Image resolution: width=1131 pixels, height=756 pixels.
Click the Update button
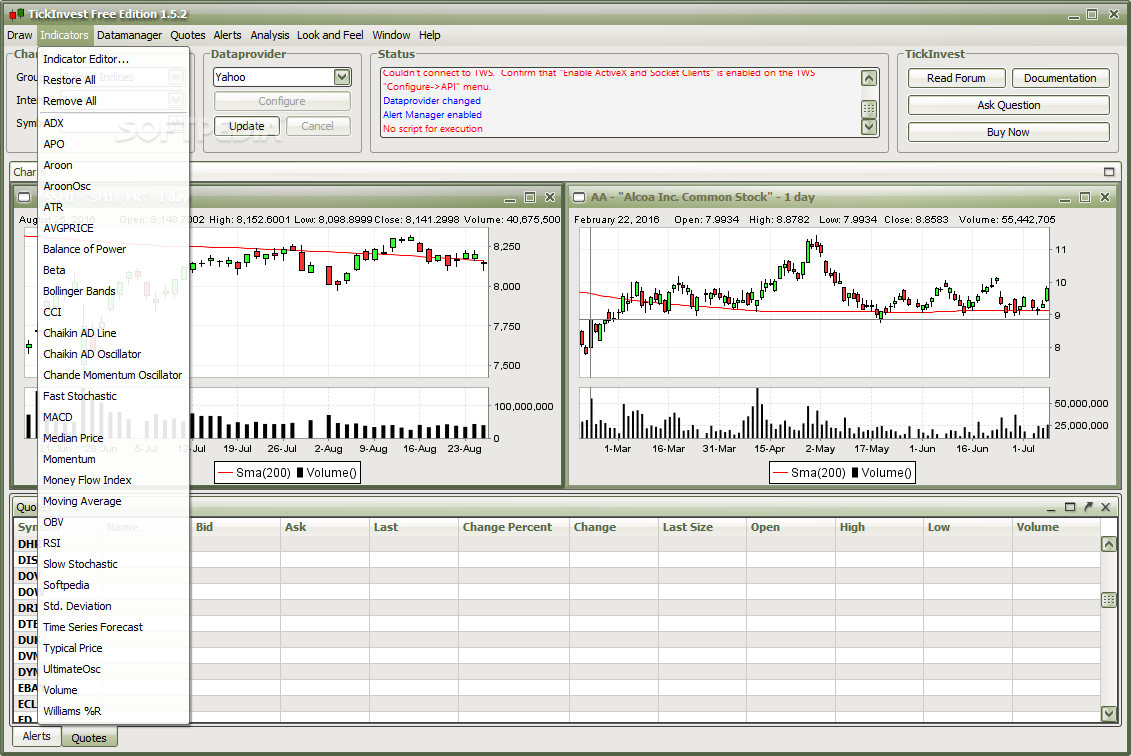tap(247, 126)
